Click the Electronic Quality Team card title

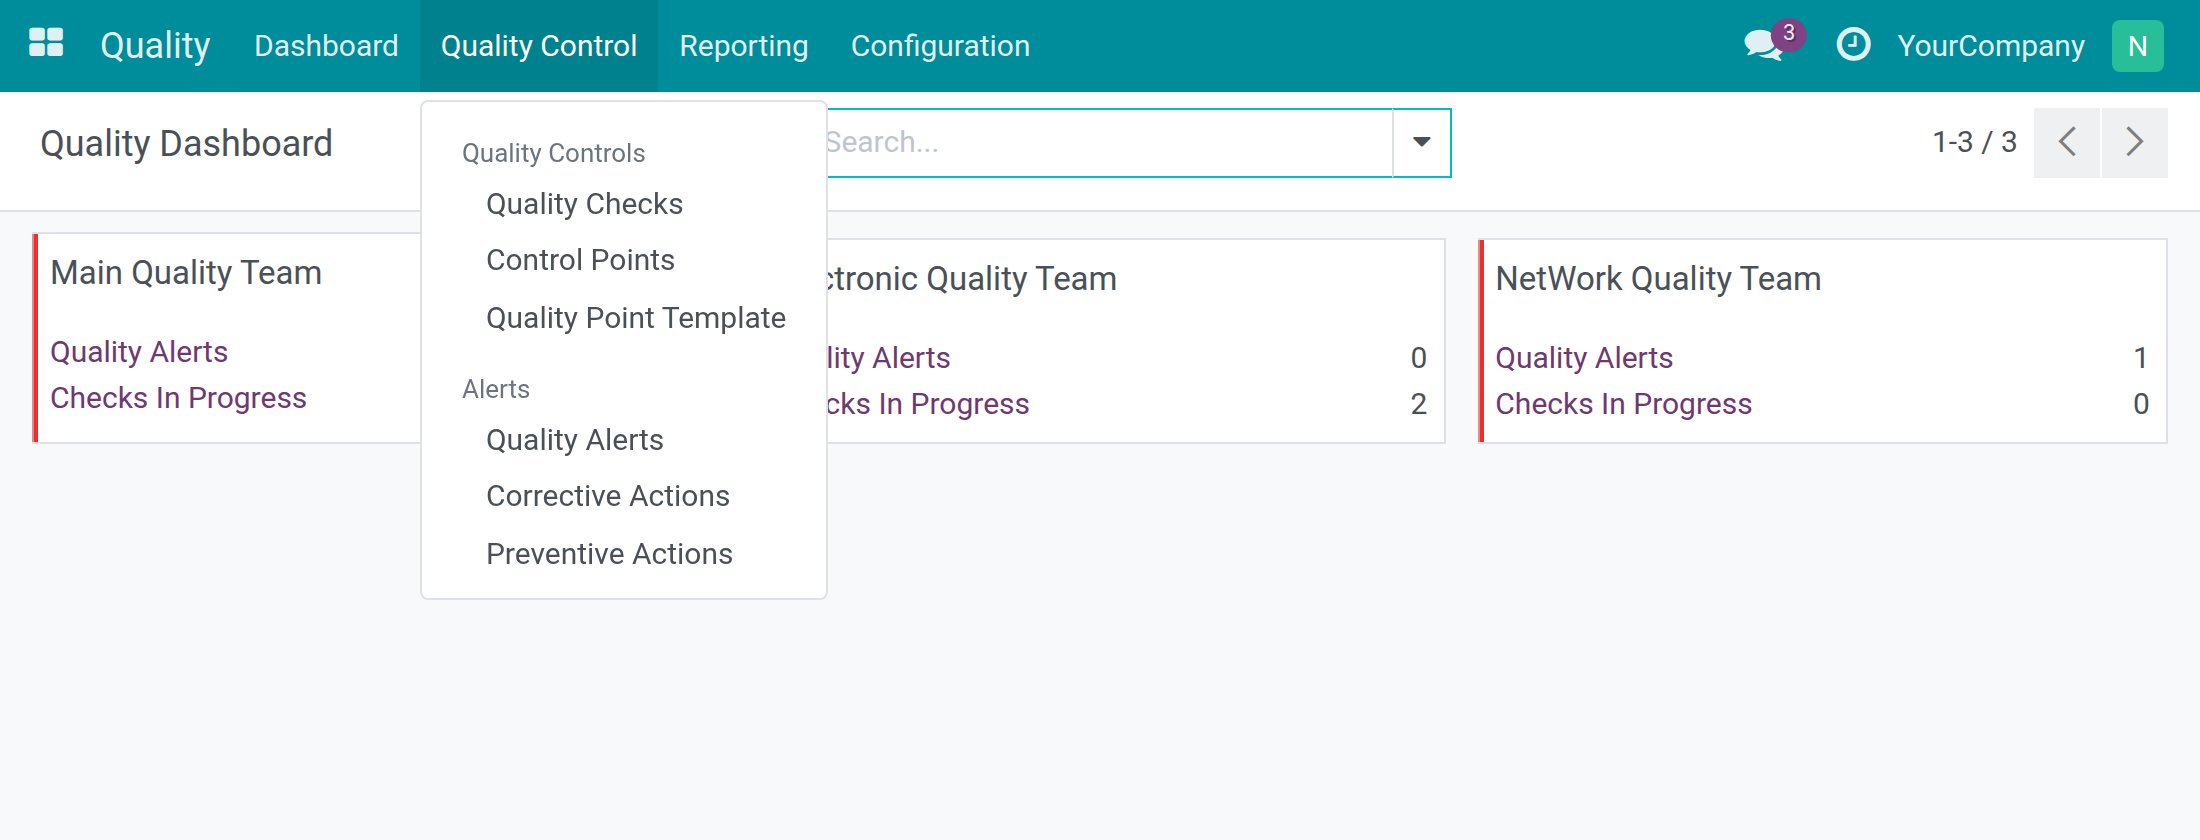(x=971, y=279)
